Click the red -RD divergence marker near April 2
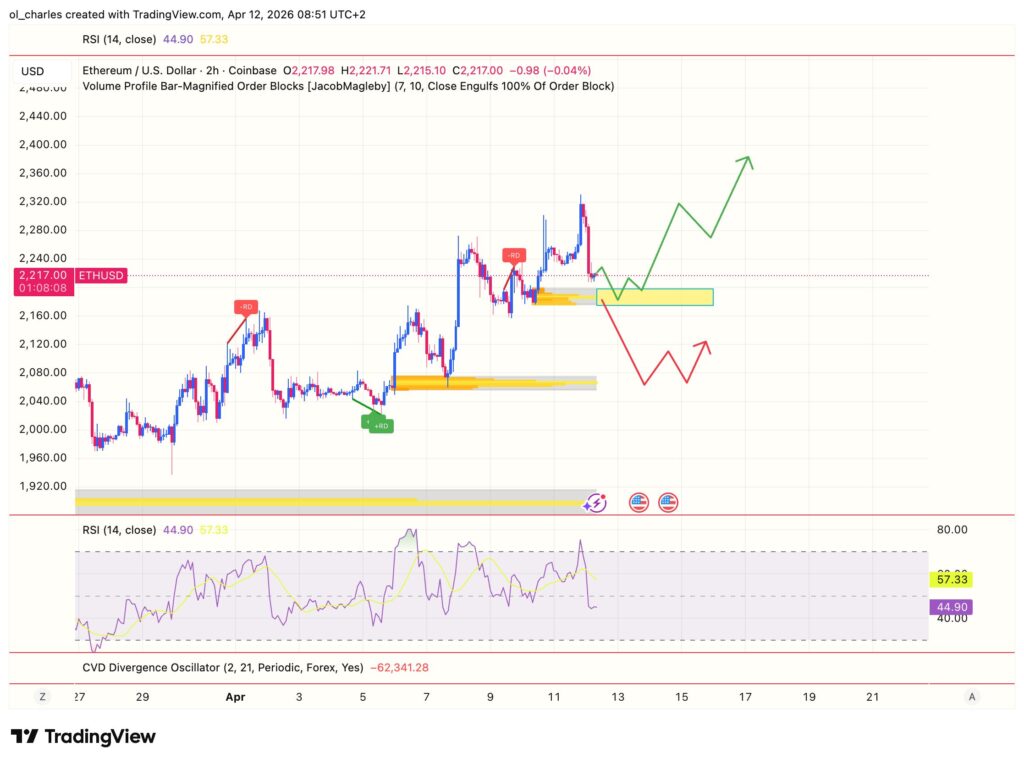 click(246, 308)
